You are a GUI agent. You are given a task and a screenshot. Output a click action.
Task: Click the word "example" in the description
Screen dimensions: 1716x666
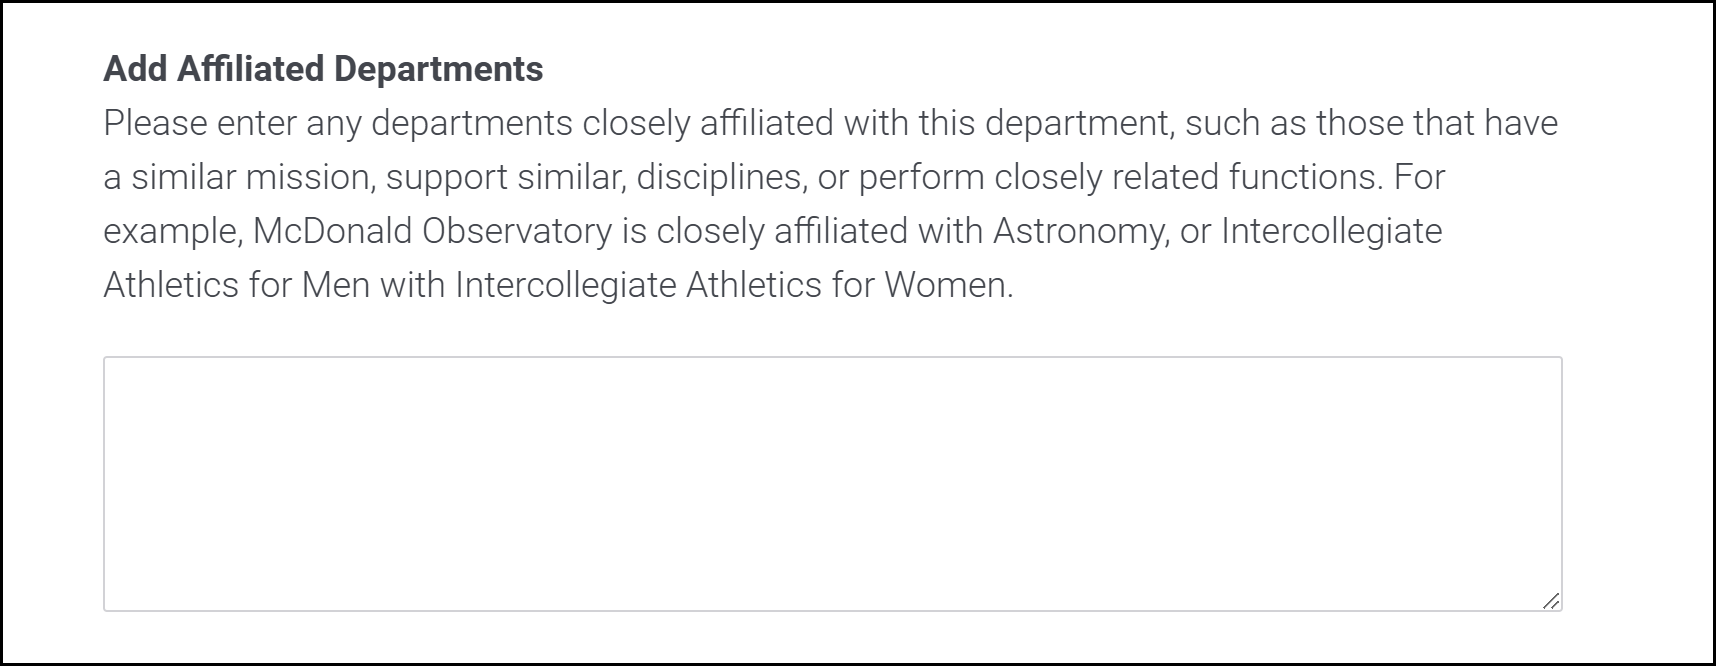[170, 231]
